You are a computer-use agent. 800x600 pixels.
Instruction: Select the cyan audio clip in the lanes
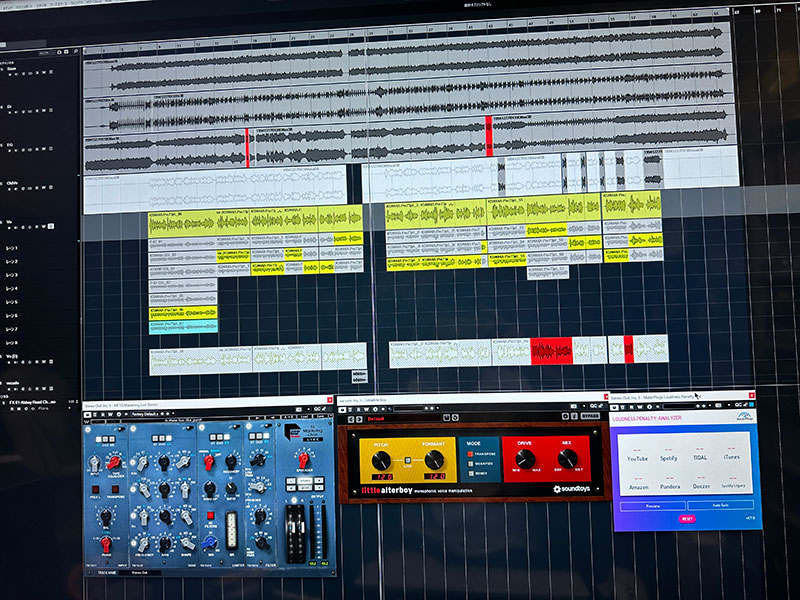[x=183, y=327]
